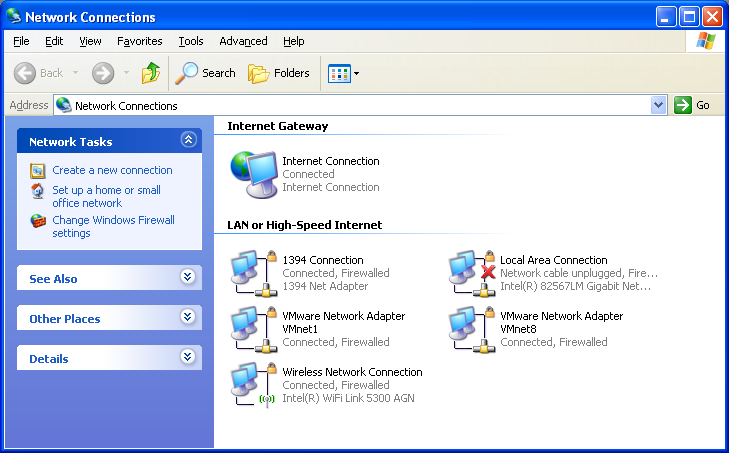Open the Favorites menu

pyautogui.click(x=139, y=41)
